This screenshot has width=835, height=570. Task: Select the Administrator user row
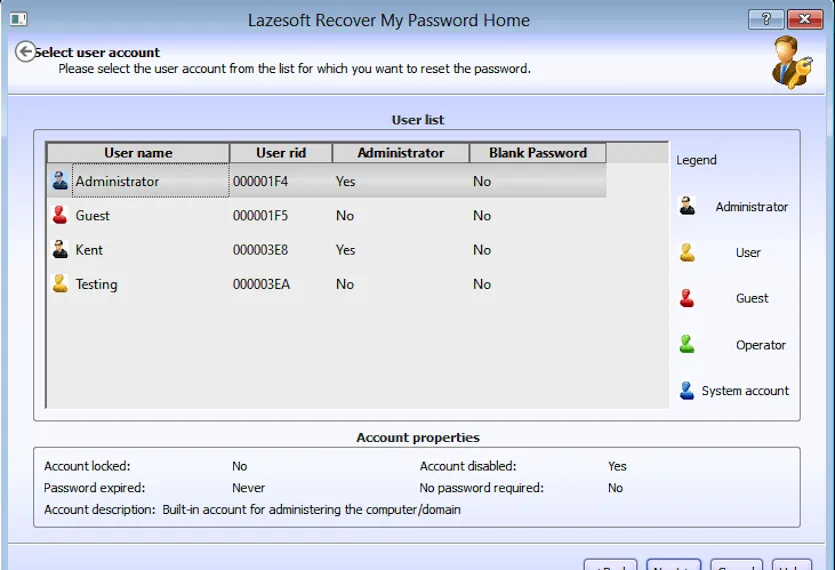[326, 181]
